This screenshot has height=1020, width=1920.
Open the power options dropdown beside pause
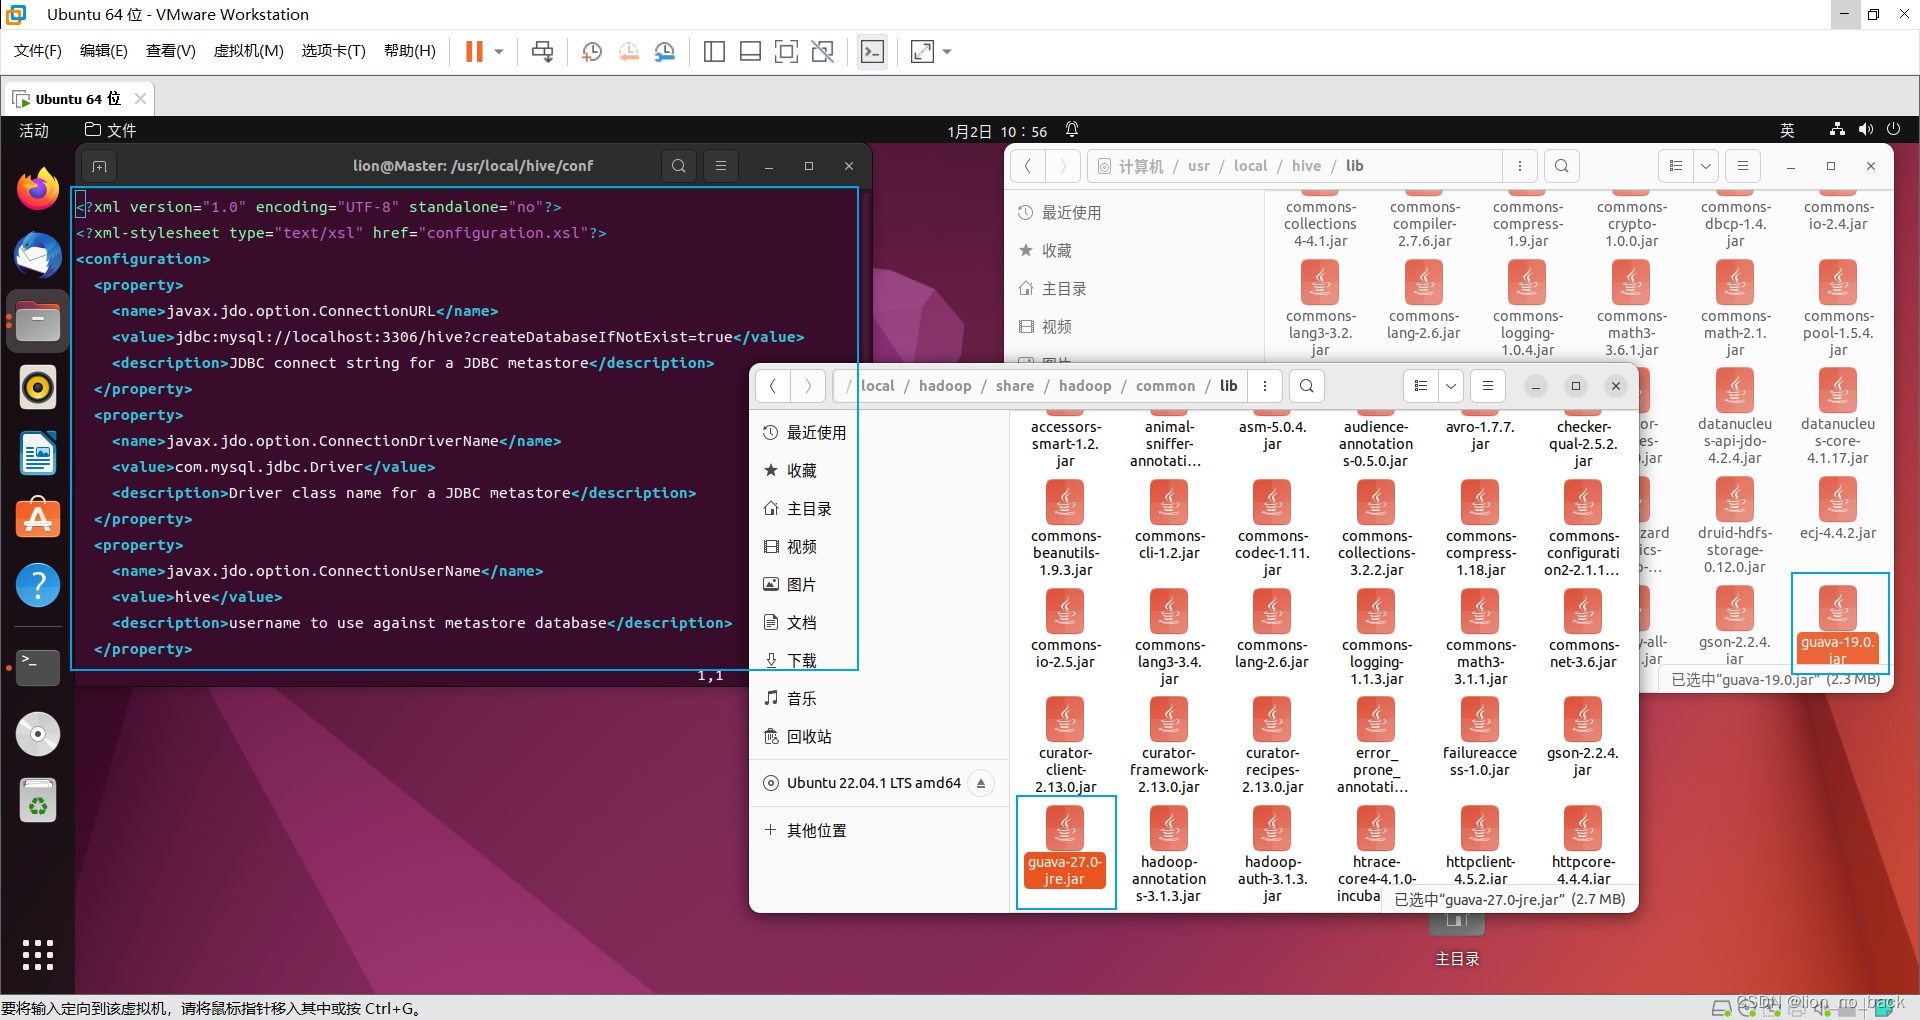click(499, 51)
